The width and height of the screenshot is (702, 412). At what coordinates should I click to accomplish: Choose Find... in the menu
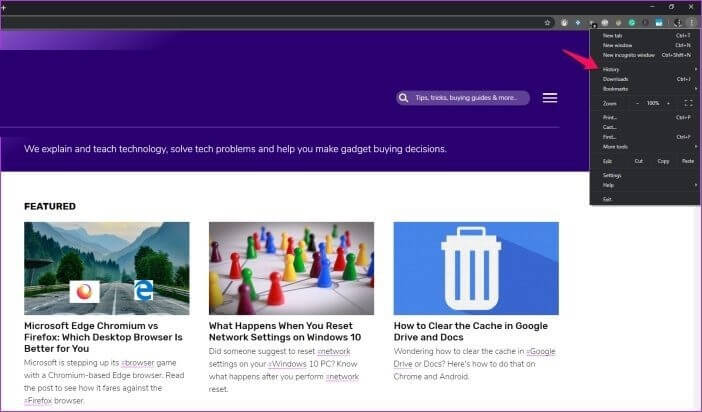(645, 137)
